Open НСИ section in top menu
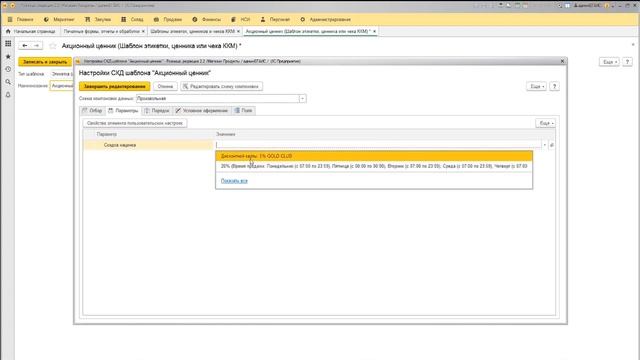The width and height of the screenshot is (640, 360). click(241, 19)
